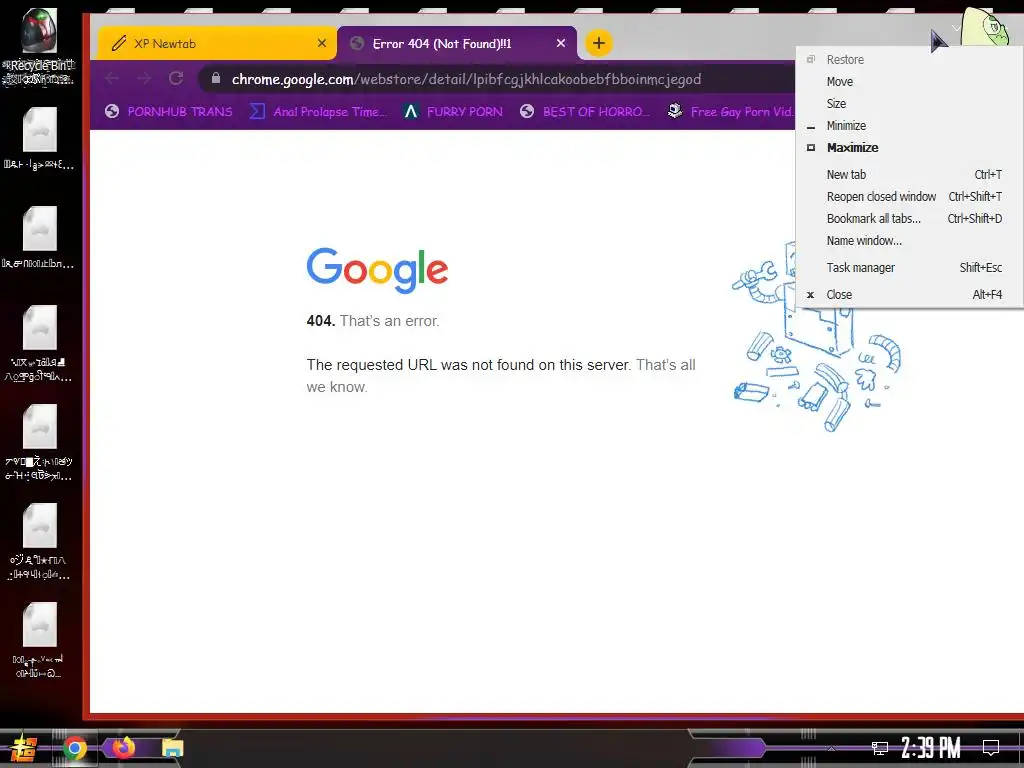Screen dimensions: 1024x768
Task: Click the Google logo on the error page
Action: point(377,270)
